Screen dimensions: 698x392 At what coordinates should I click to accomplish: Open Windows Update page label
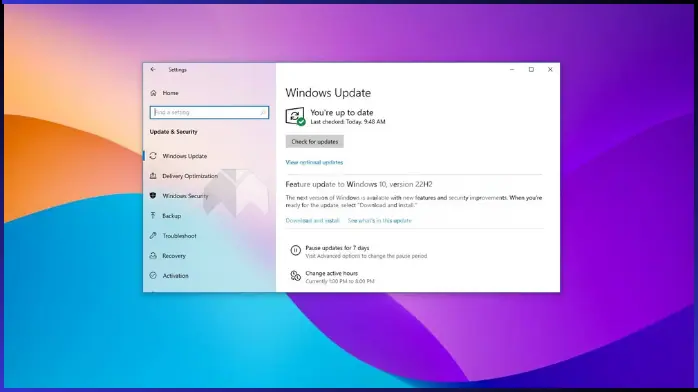coord(185,156)
